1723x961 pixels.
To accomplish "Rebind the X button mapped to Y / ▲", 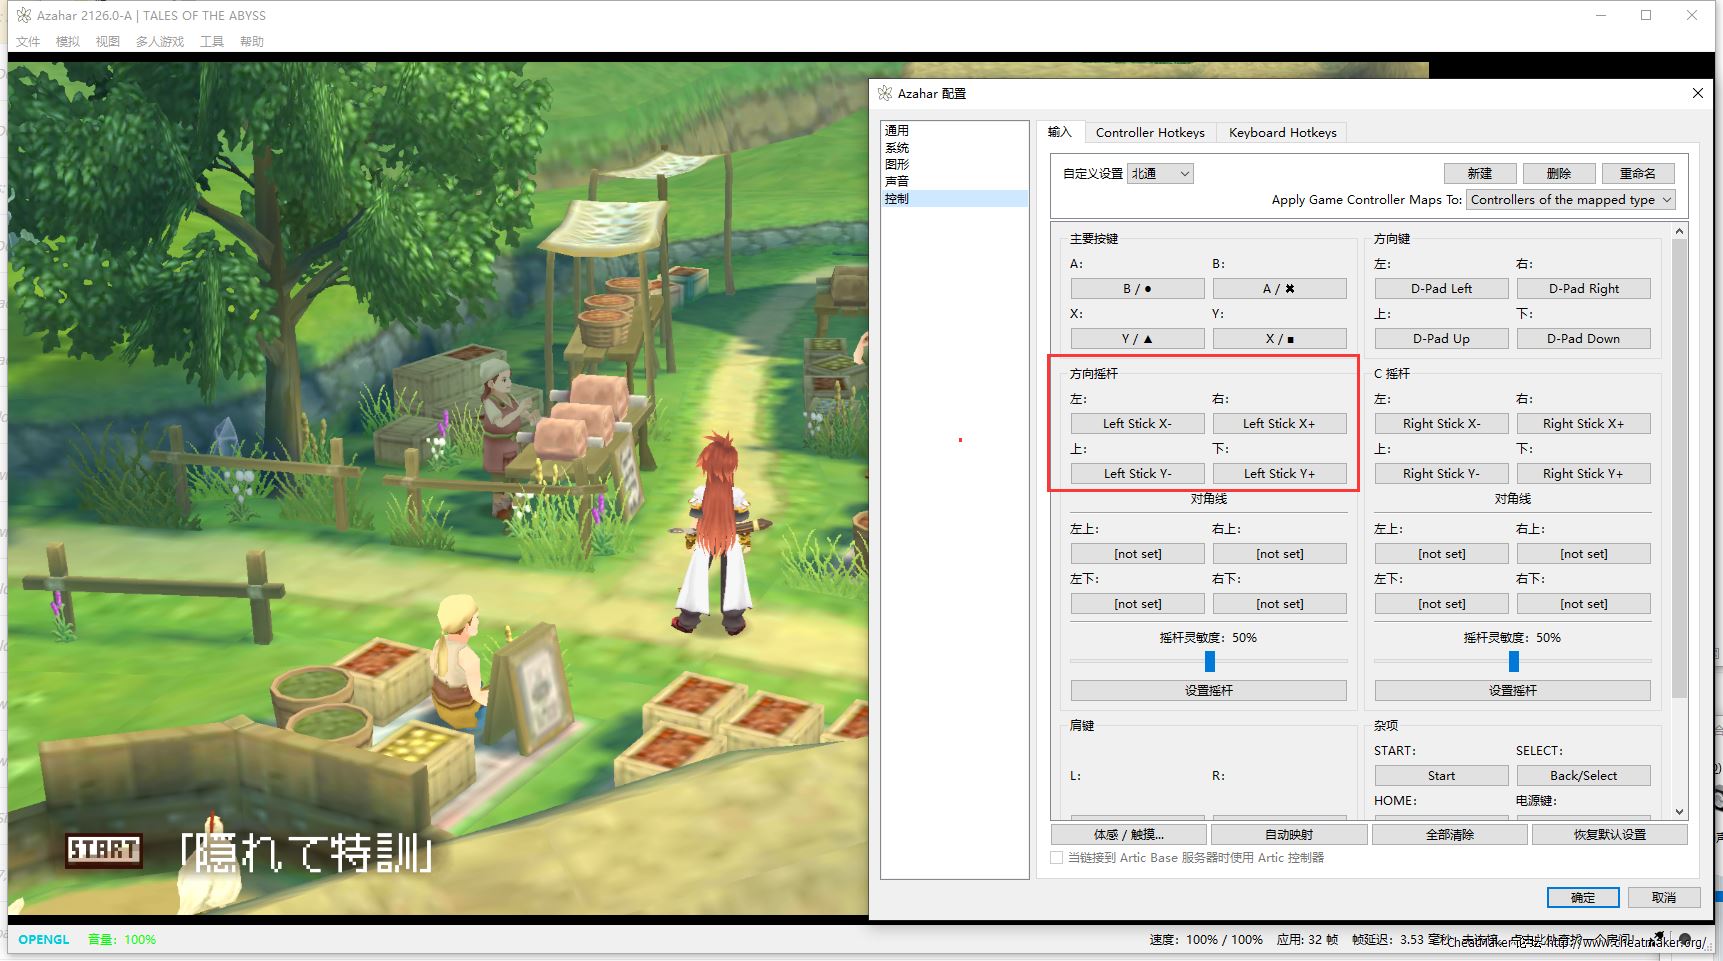I will point(1138,338).
